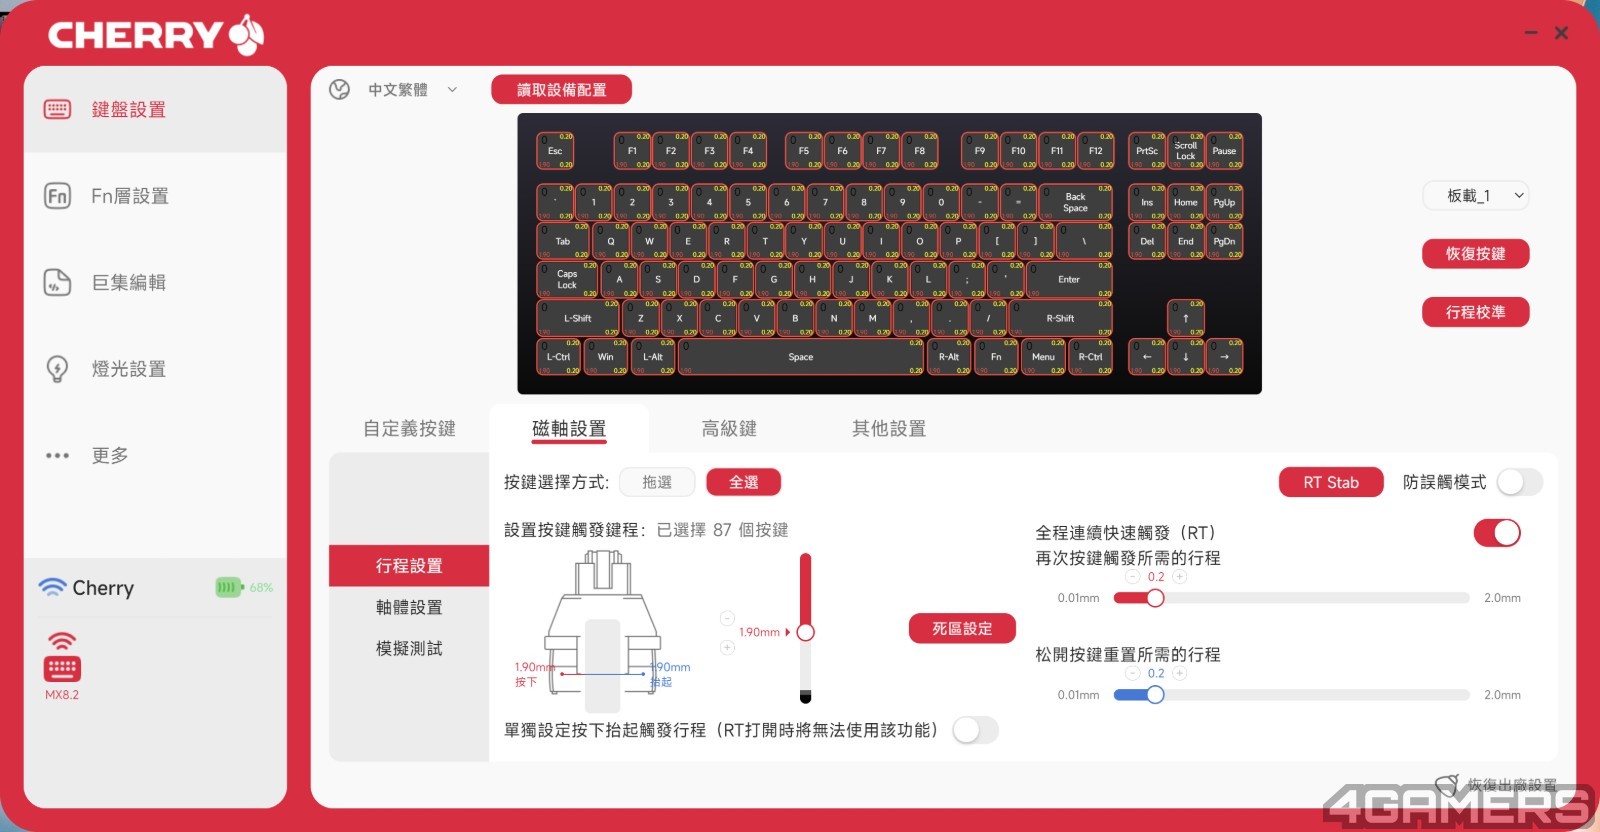
Task: Select the Space key on keyboard preview
Action: coord(801,357)
